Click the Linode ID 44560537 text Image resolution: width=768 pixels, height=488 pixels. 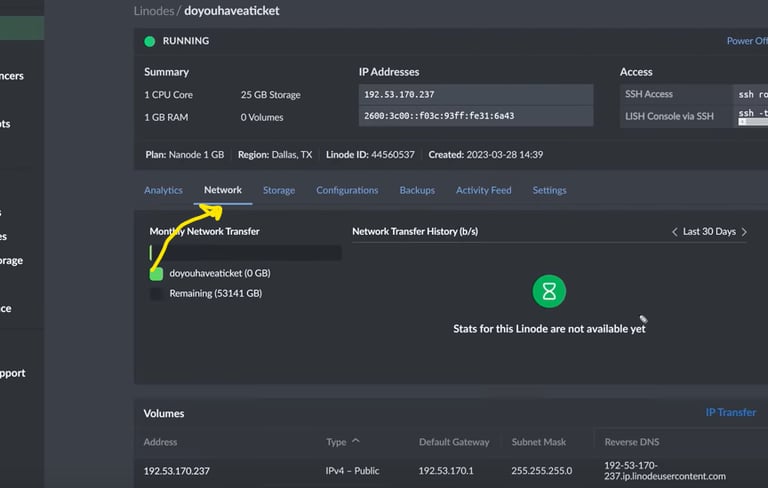pos(370,155)
